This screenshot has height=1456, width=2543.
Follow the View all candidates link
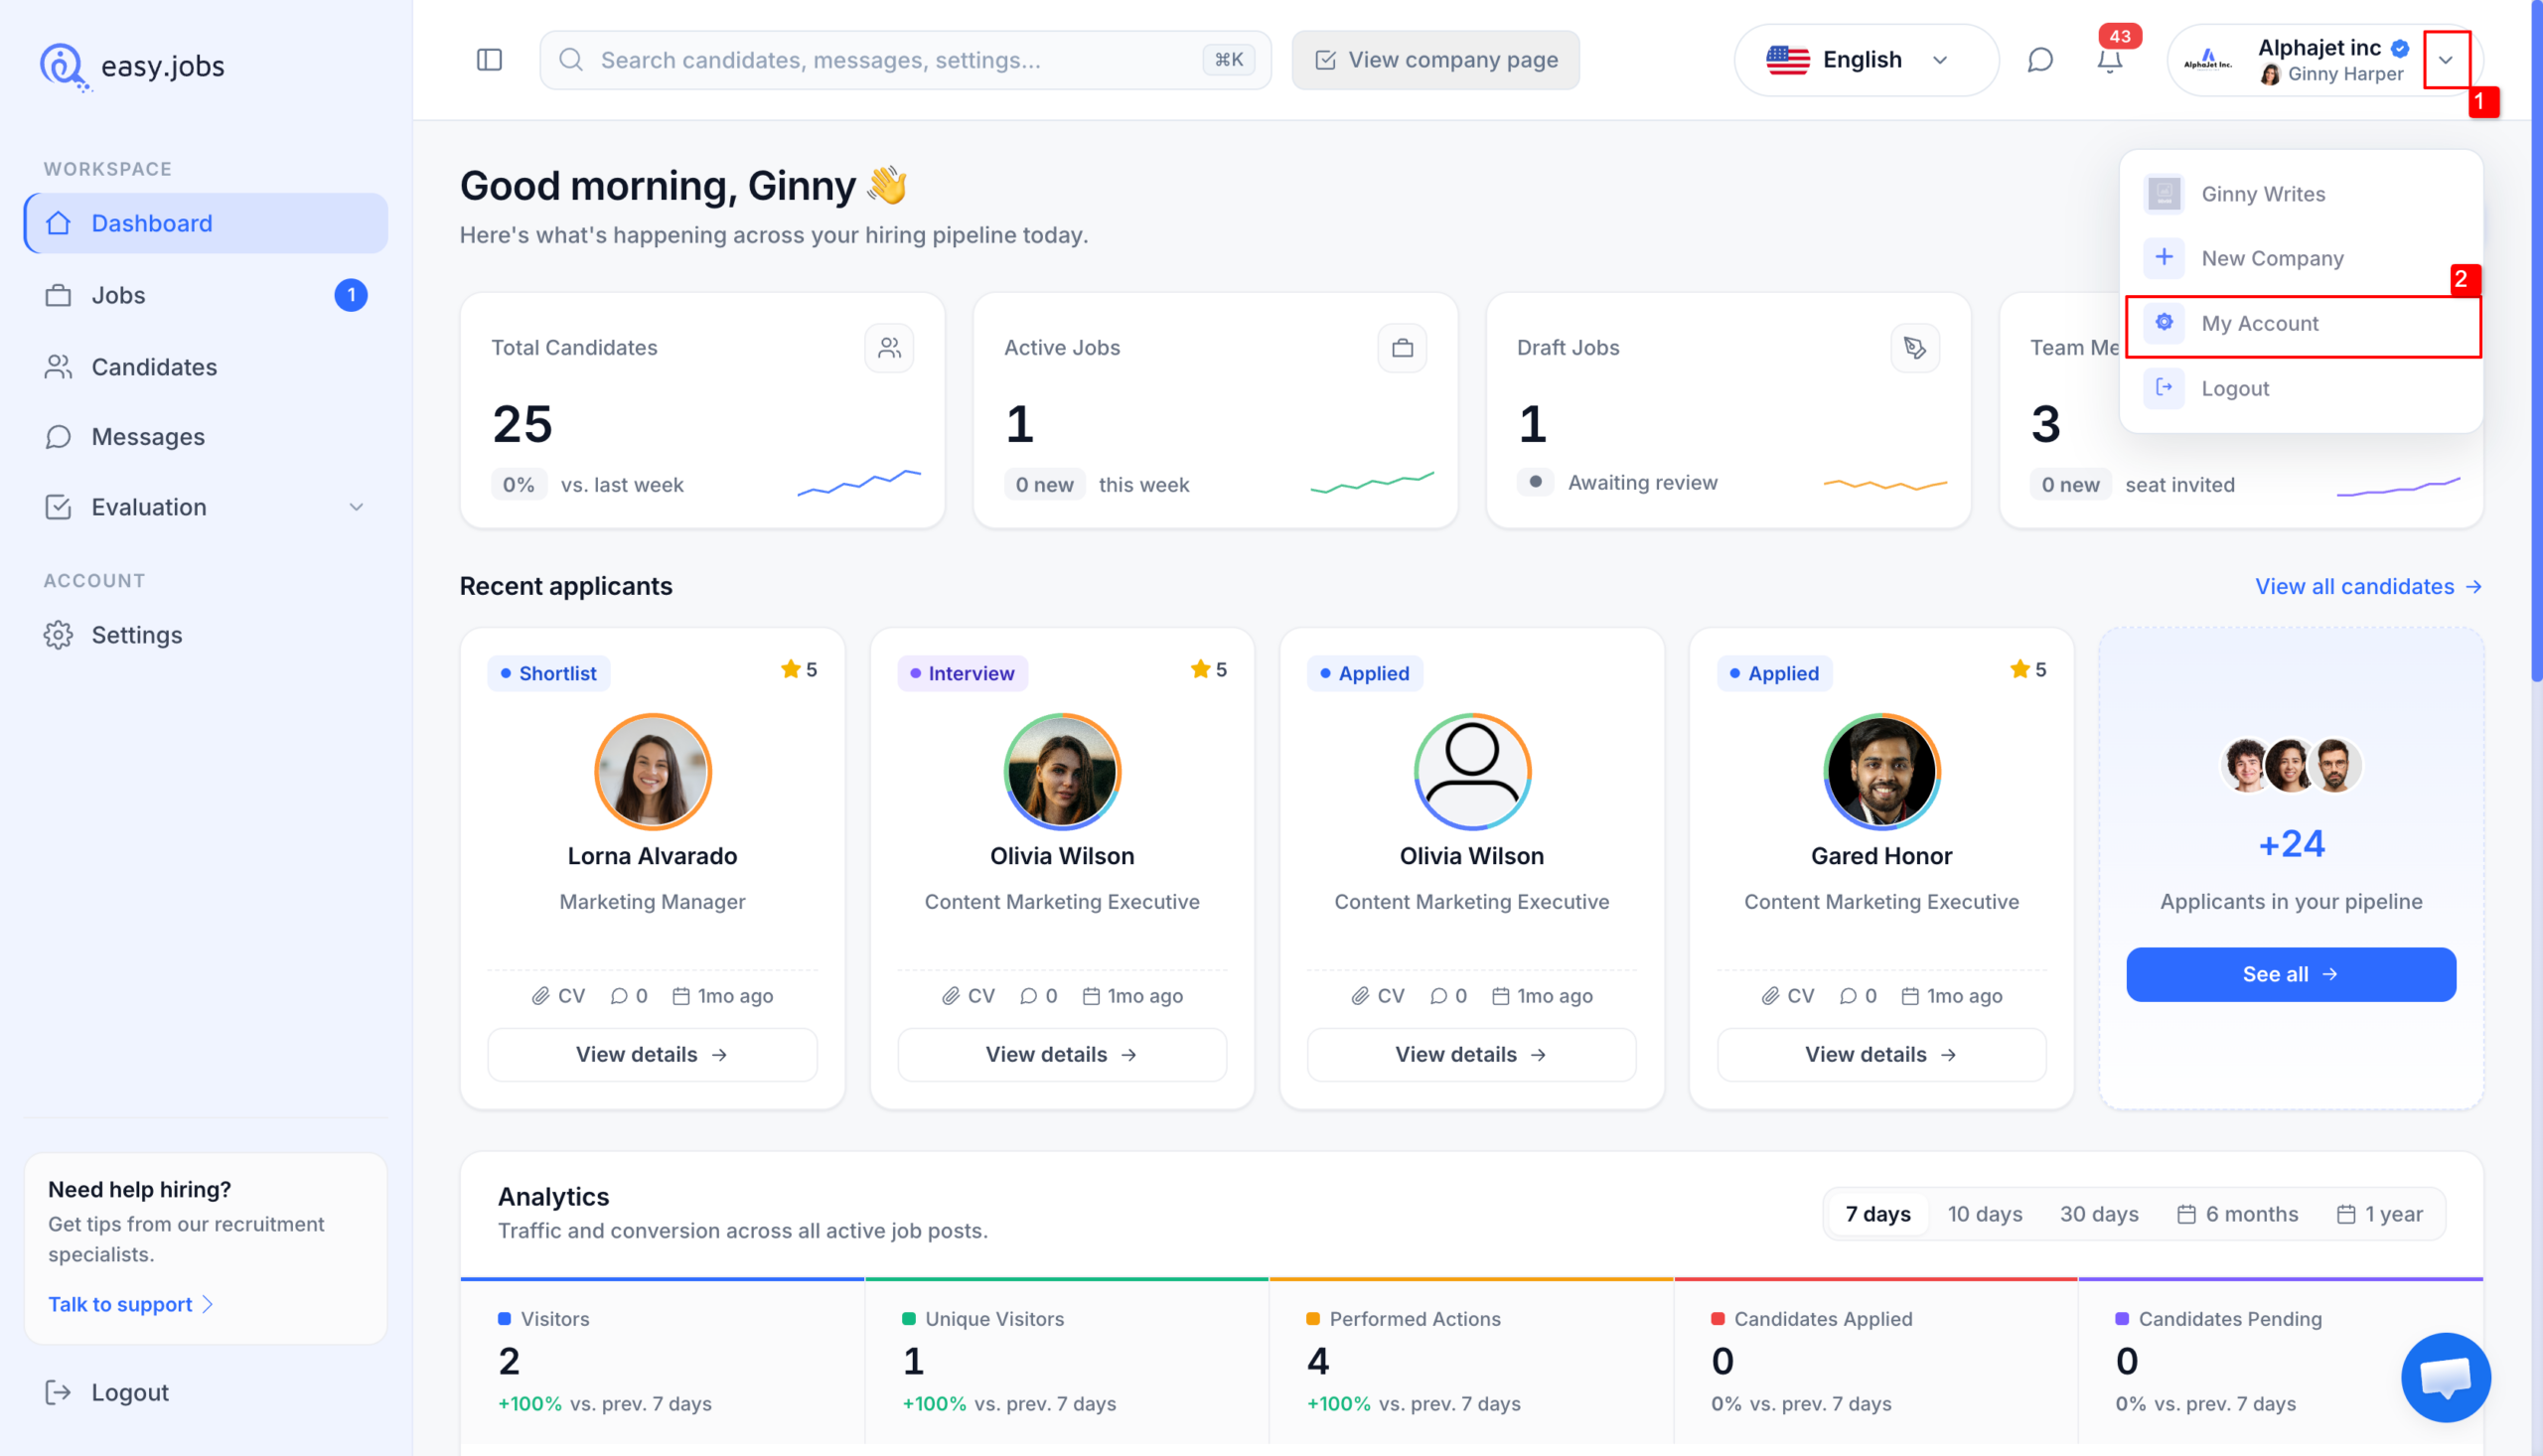tap(2368, 586)
